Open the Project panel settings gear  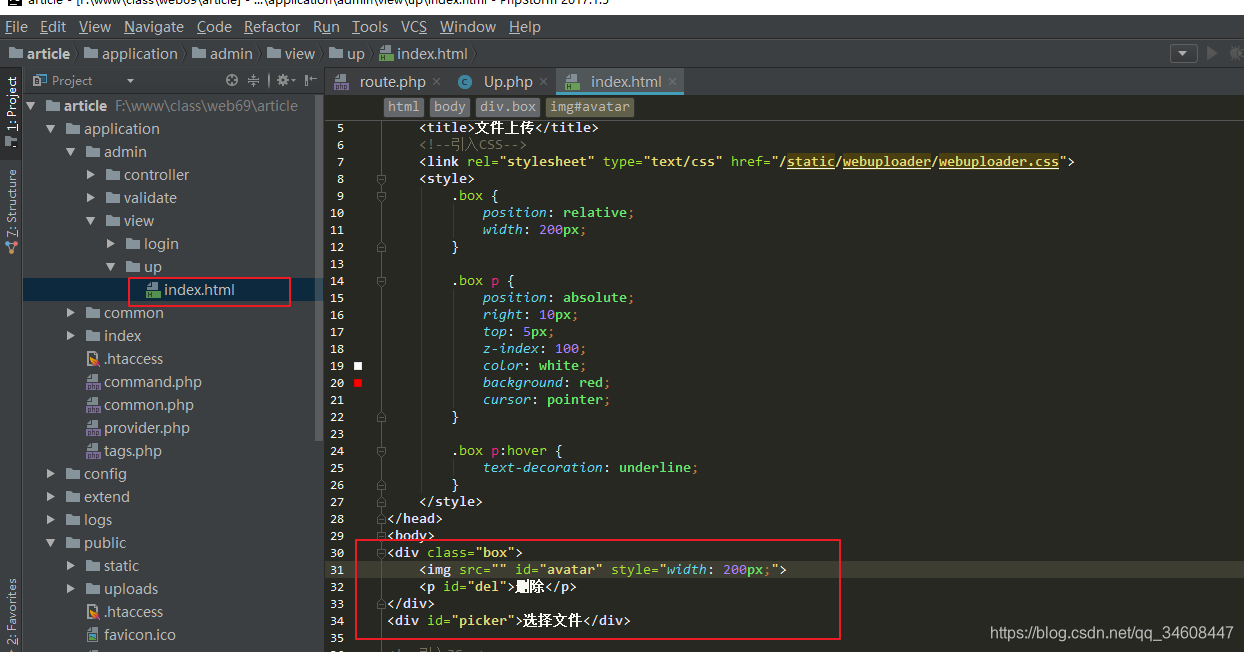[283, 80]
